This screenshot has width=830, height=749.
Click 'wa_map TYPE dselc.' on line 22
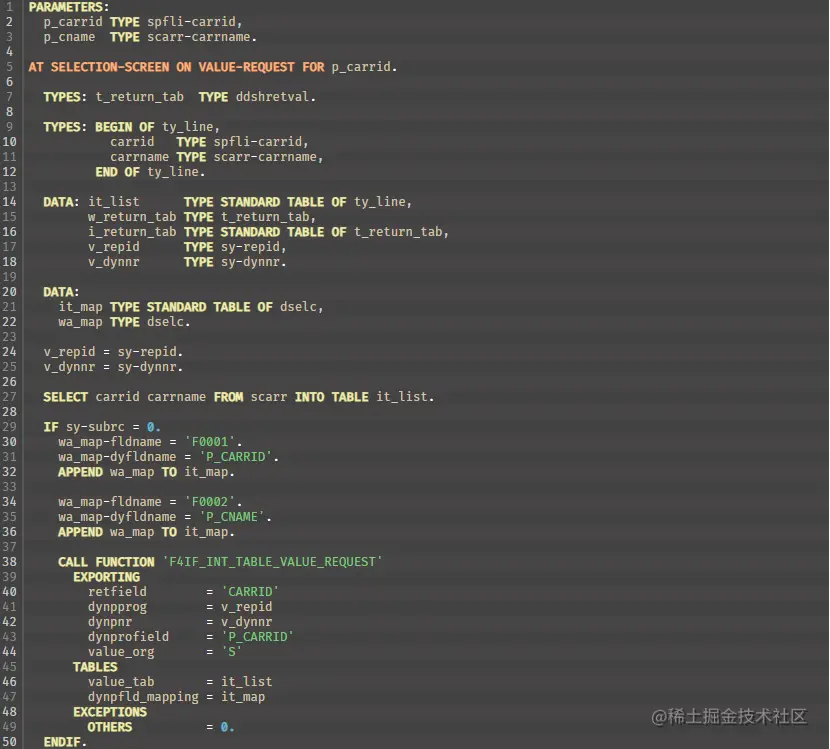coord(124,322)
